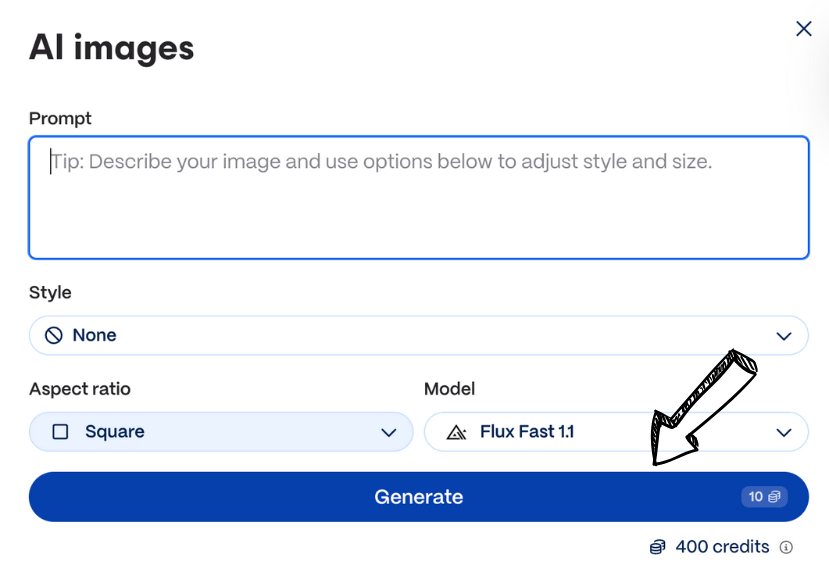Image resolution: width=829 pixels, height=574 pixels.
Task: Expand the Model field chevron arrow
Action: tap(783, 432)
